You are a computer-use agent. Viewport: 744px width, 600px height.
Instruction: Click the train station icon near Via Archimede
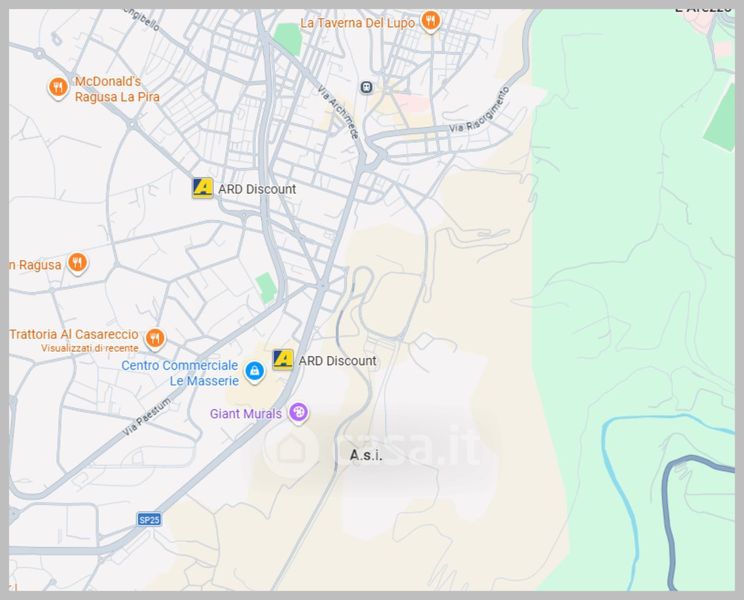367,87
